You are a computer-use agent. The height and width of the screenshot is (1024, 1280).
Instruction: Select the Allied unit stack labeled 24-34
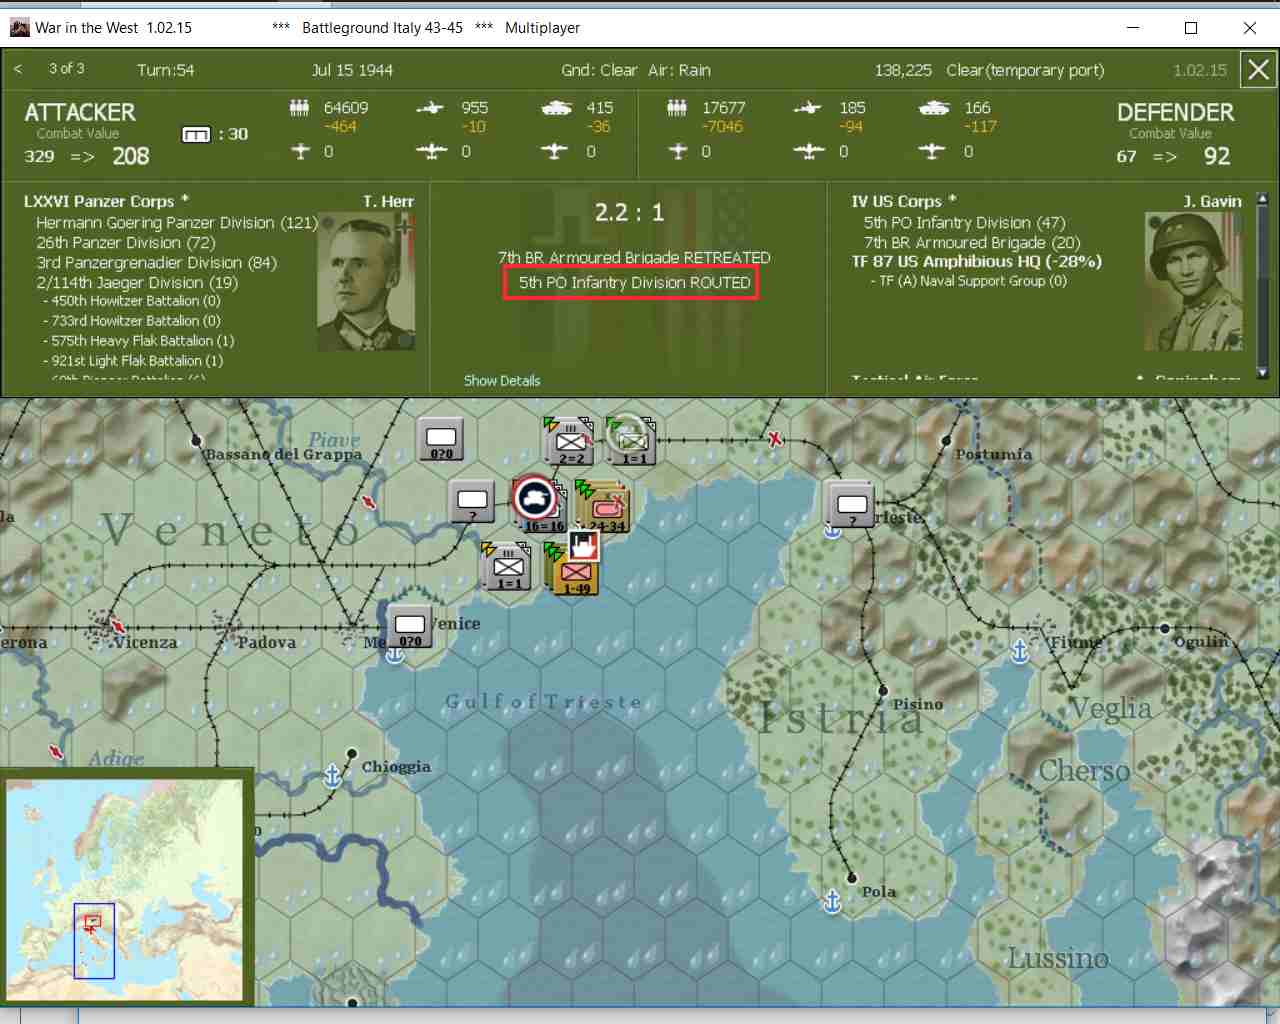pyautogui.click(x=603, y=506)
